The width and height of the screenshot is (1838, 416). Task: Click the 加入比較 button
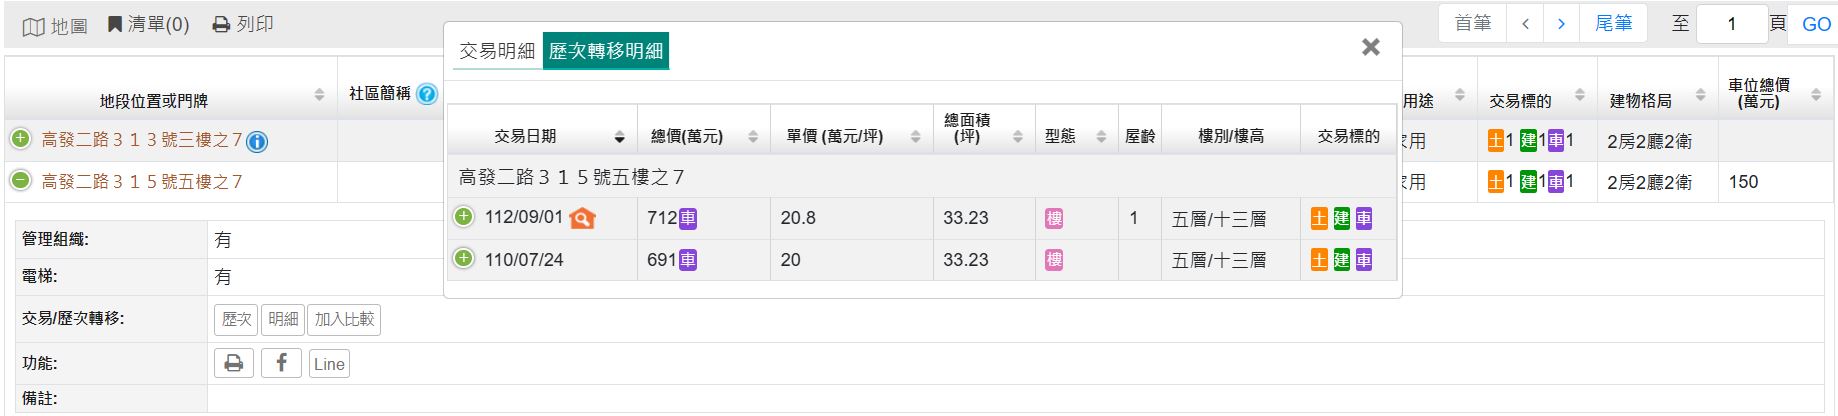[x=344, y=319]
